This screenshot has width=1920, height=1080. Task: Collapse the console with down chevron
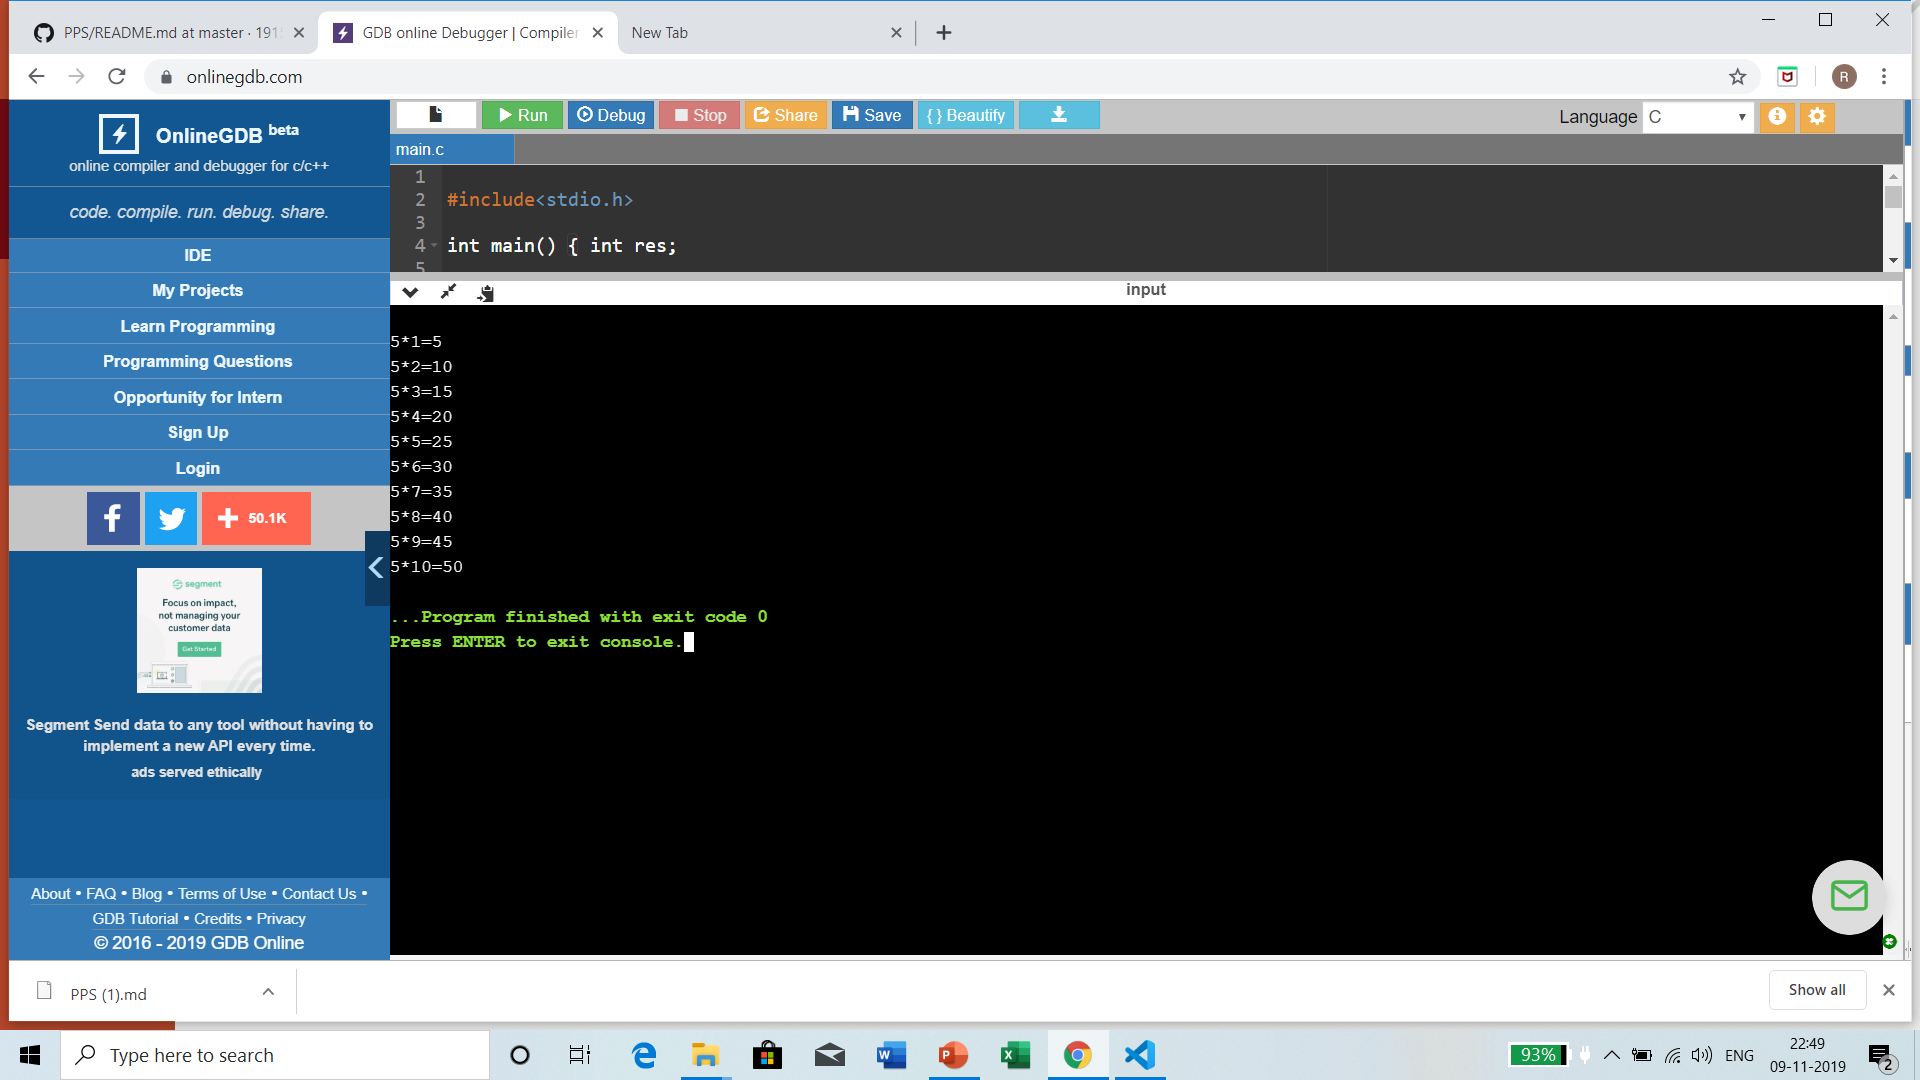[x=410, y=292]
